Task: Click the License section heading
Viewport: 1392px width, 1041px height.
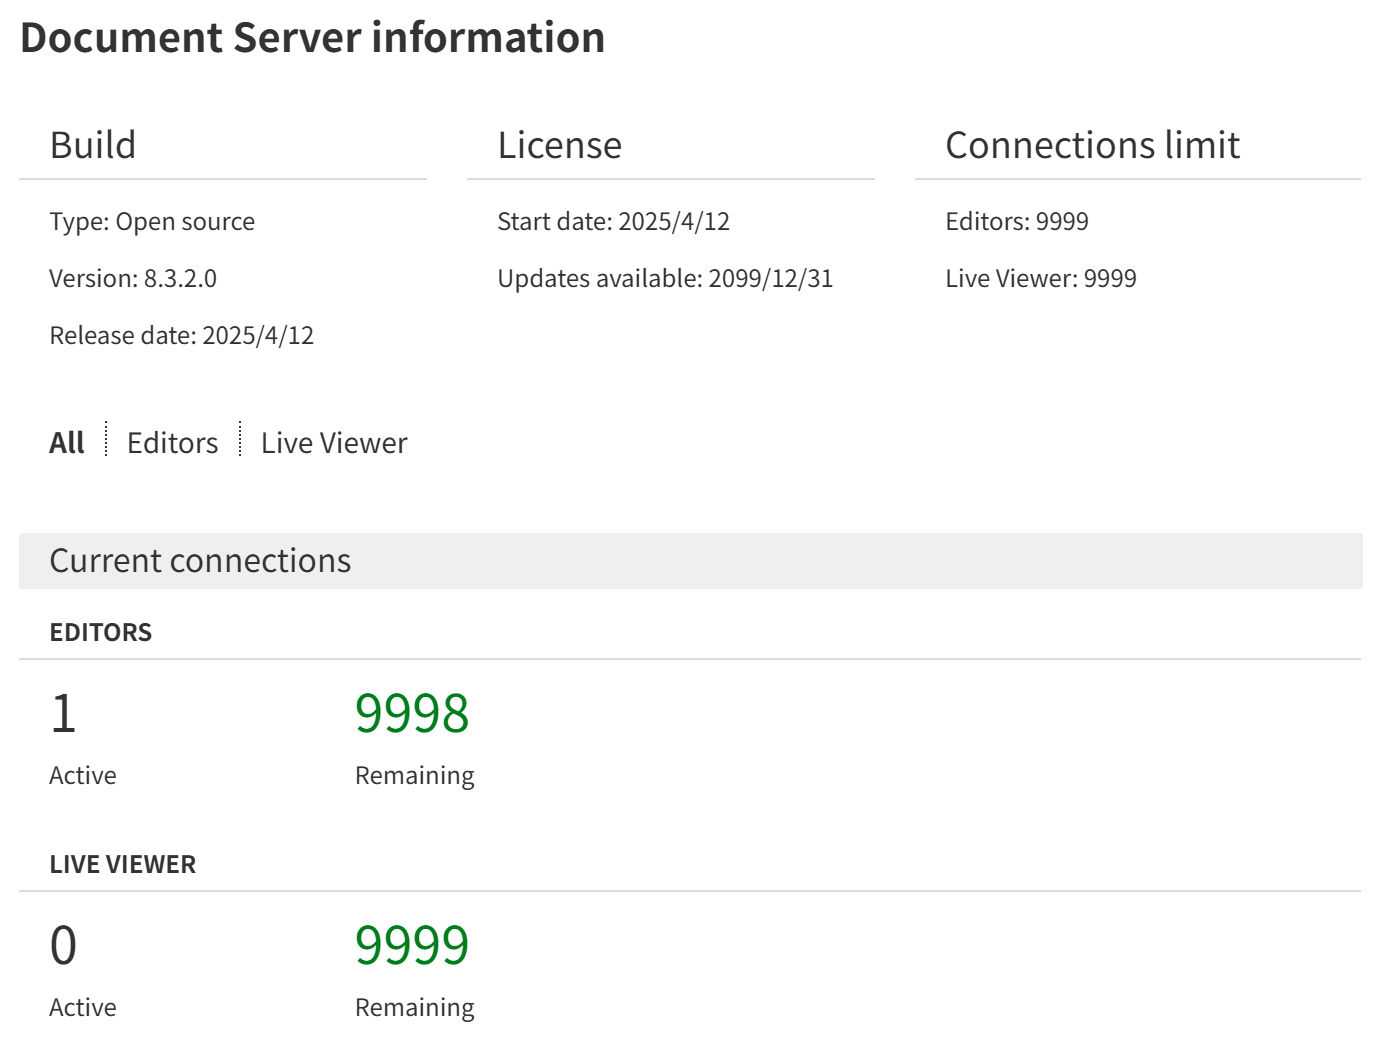Action: (559, 145)
